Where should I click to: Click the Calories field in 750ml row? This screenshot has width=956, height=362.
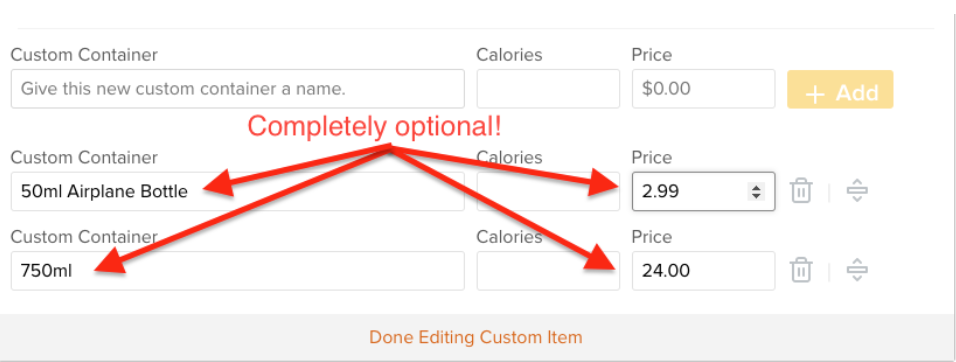click(x=548, y=271)
